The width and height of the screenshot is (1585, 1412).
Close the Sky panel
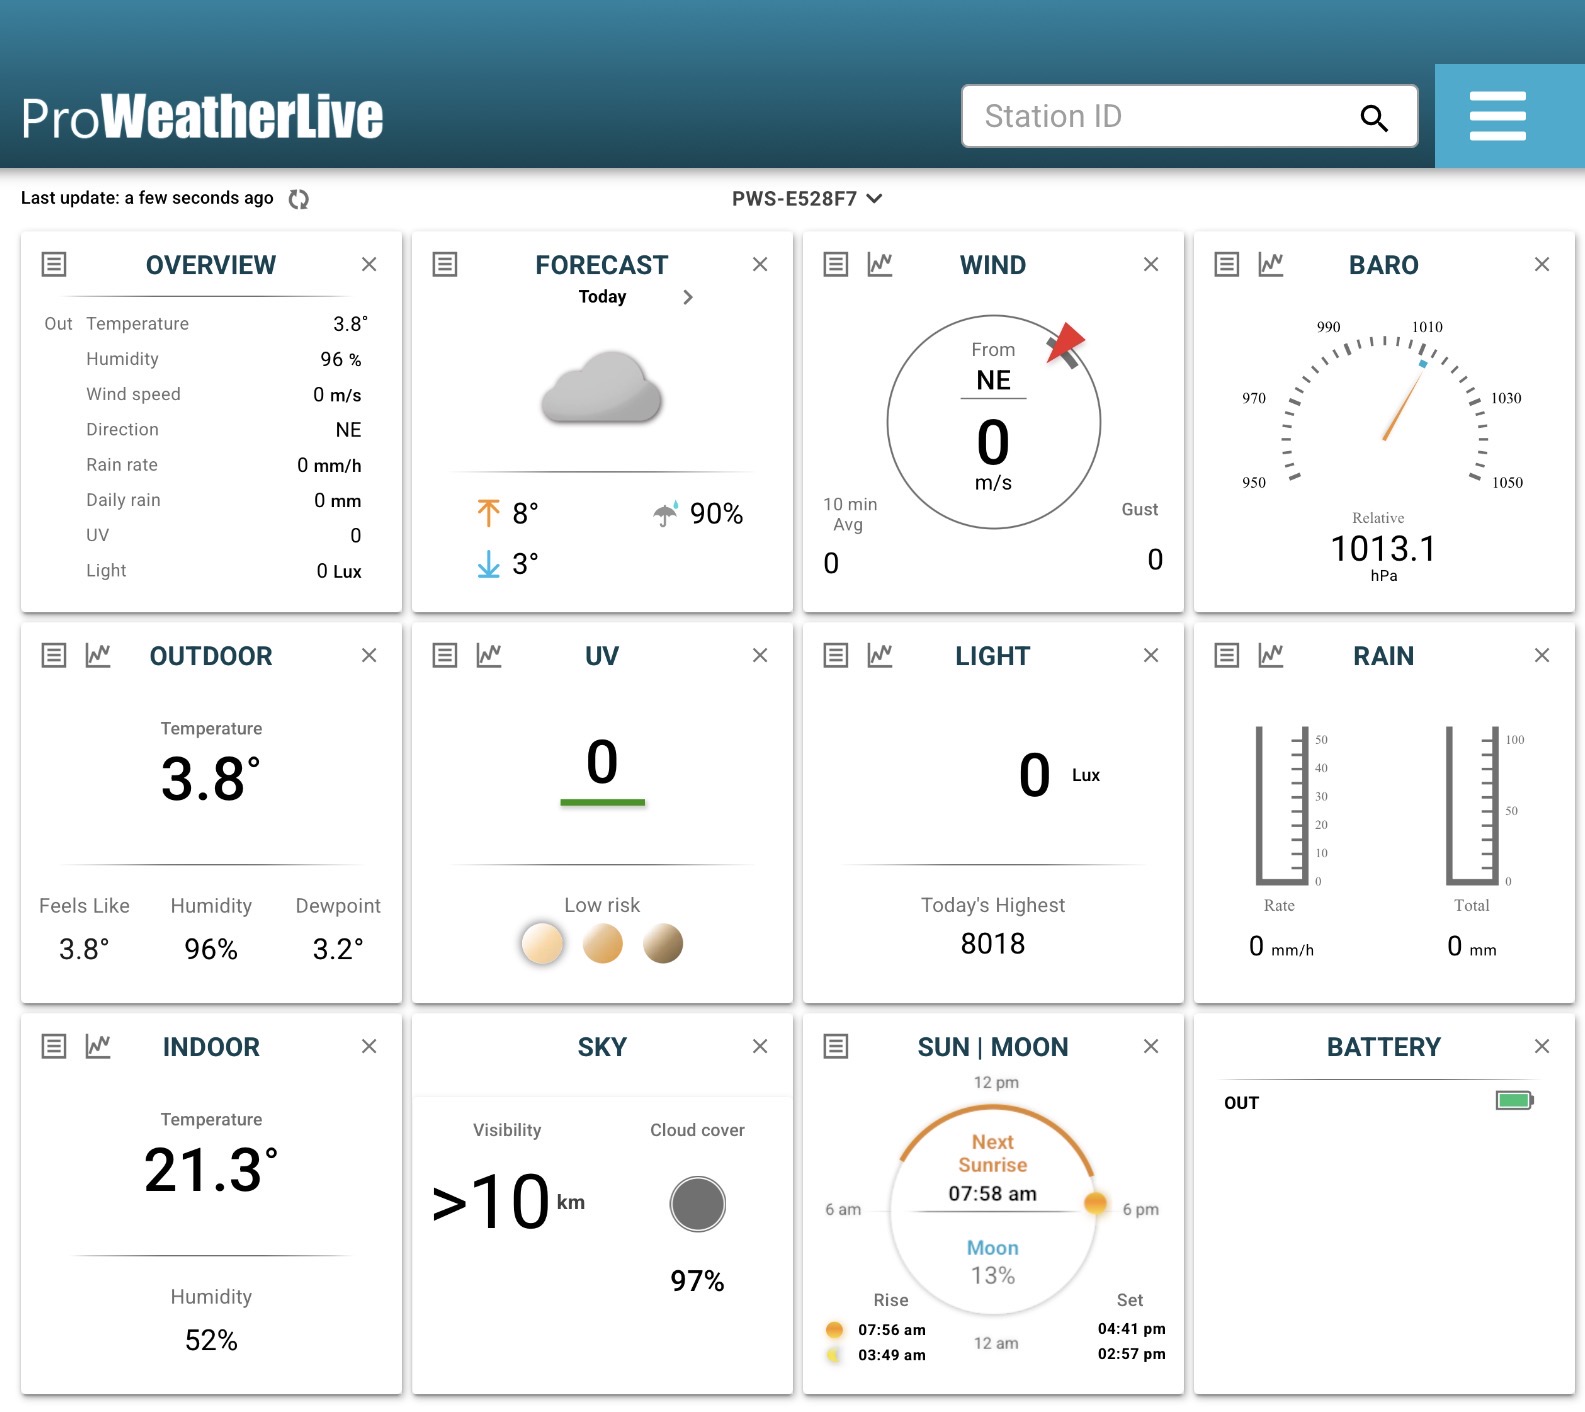pos(760,1046)
